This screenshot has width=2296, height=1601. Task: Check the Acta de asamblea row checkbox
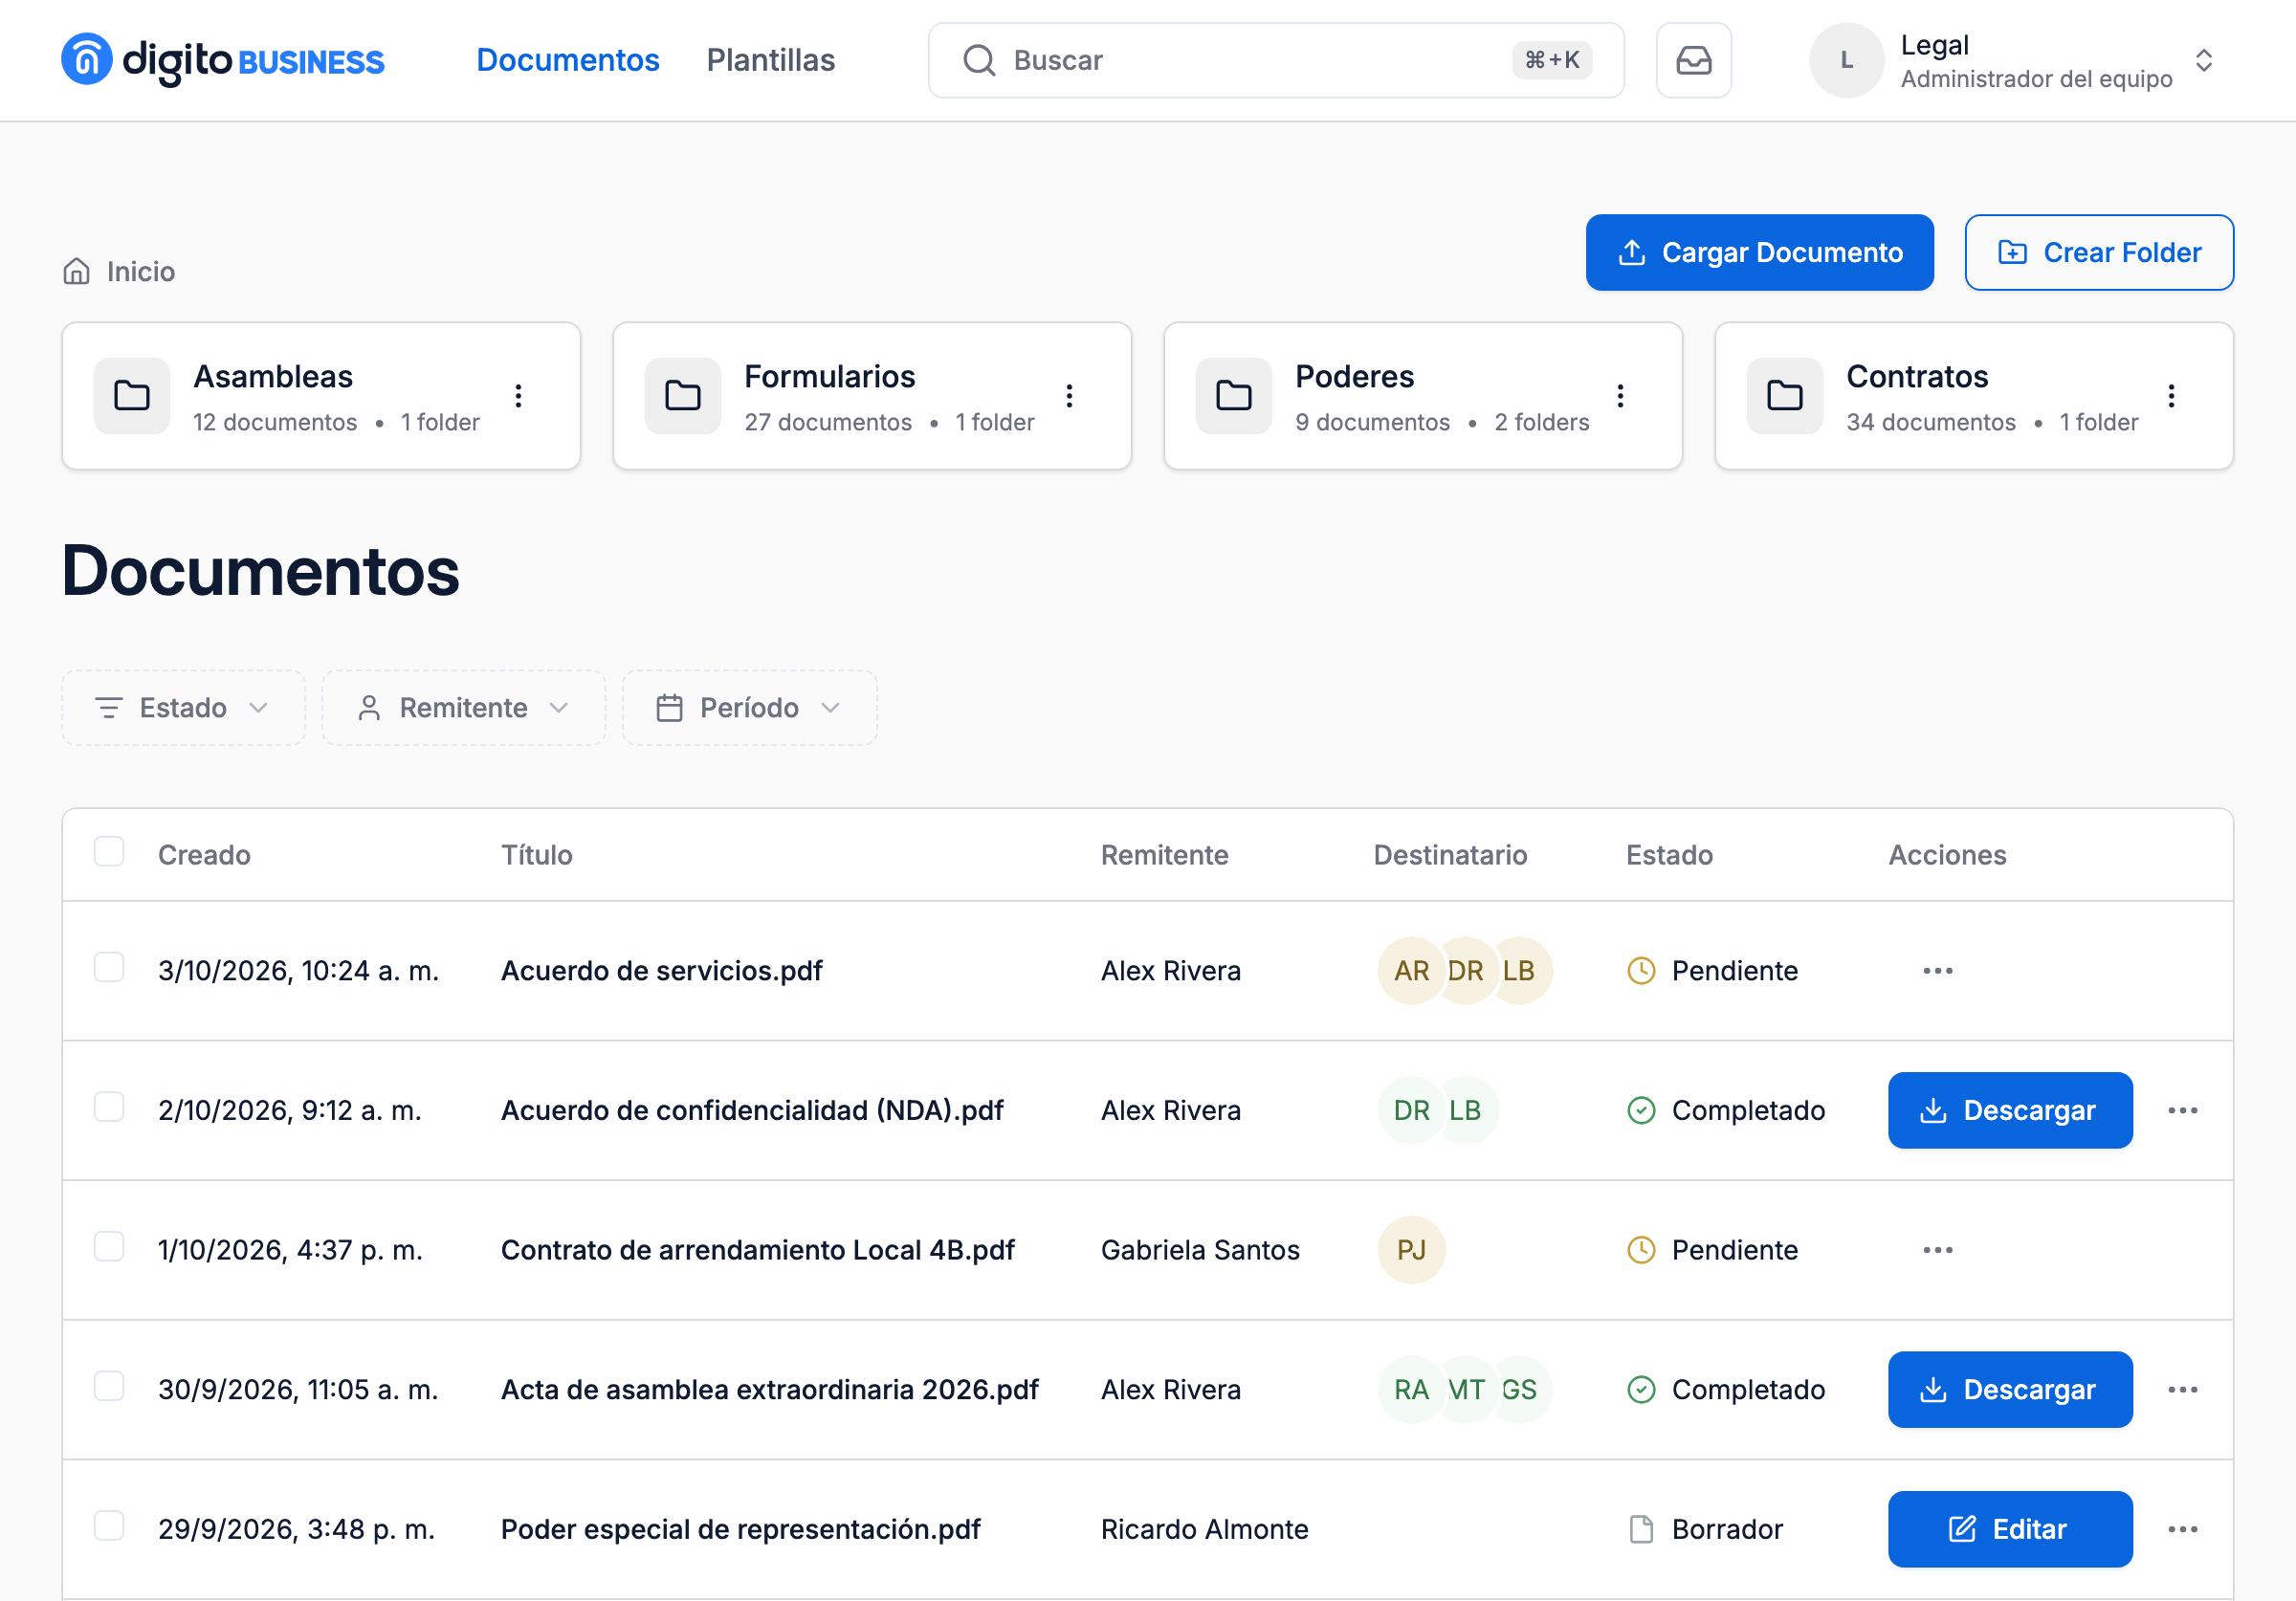coord(109,1387)
